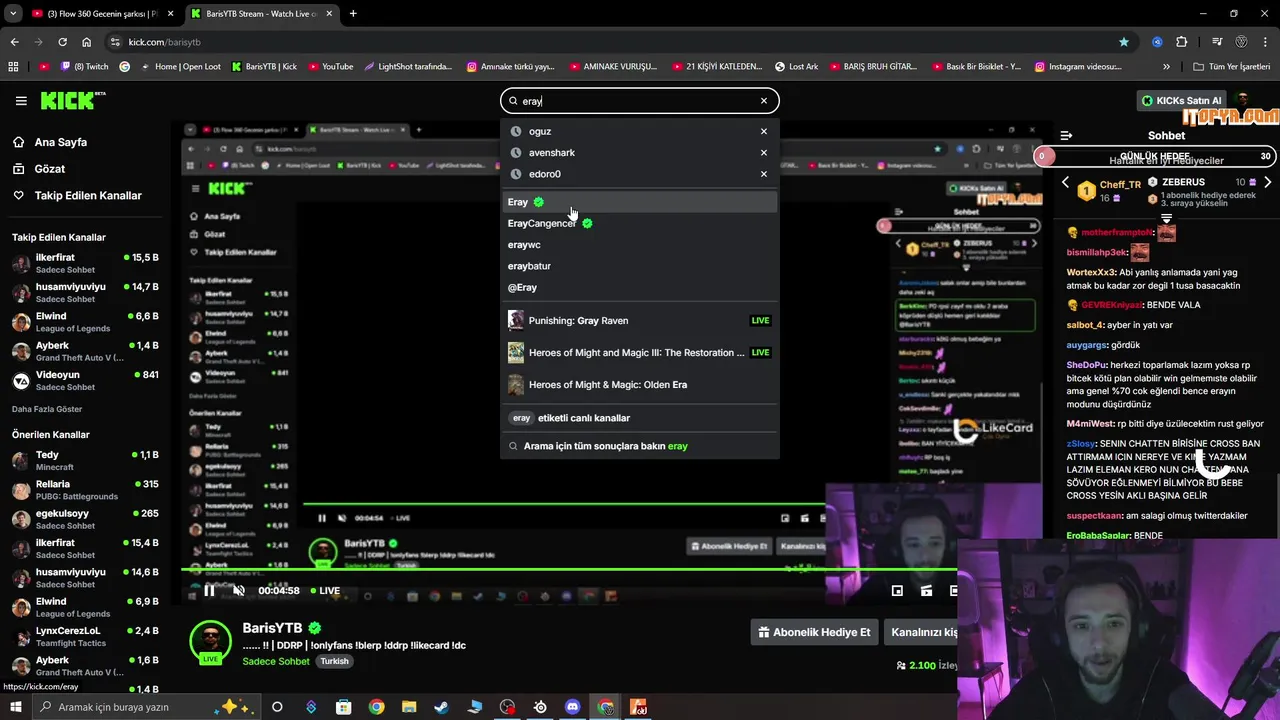
Task: Open Discord from the taskbar
Action: click(x=573, y=707)
